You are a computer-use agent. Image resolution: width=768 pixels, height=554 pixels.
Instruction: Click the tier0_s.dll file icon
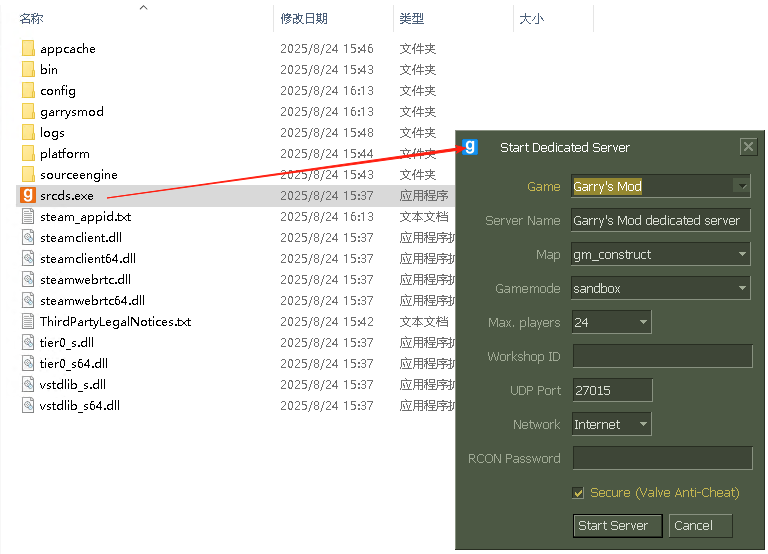point(28,342)
